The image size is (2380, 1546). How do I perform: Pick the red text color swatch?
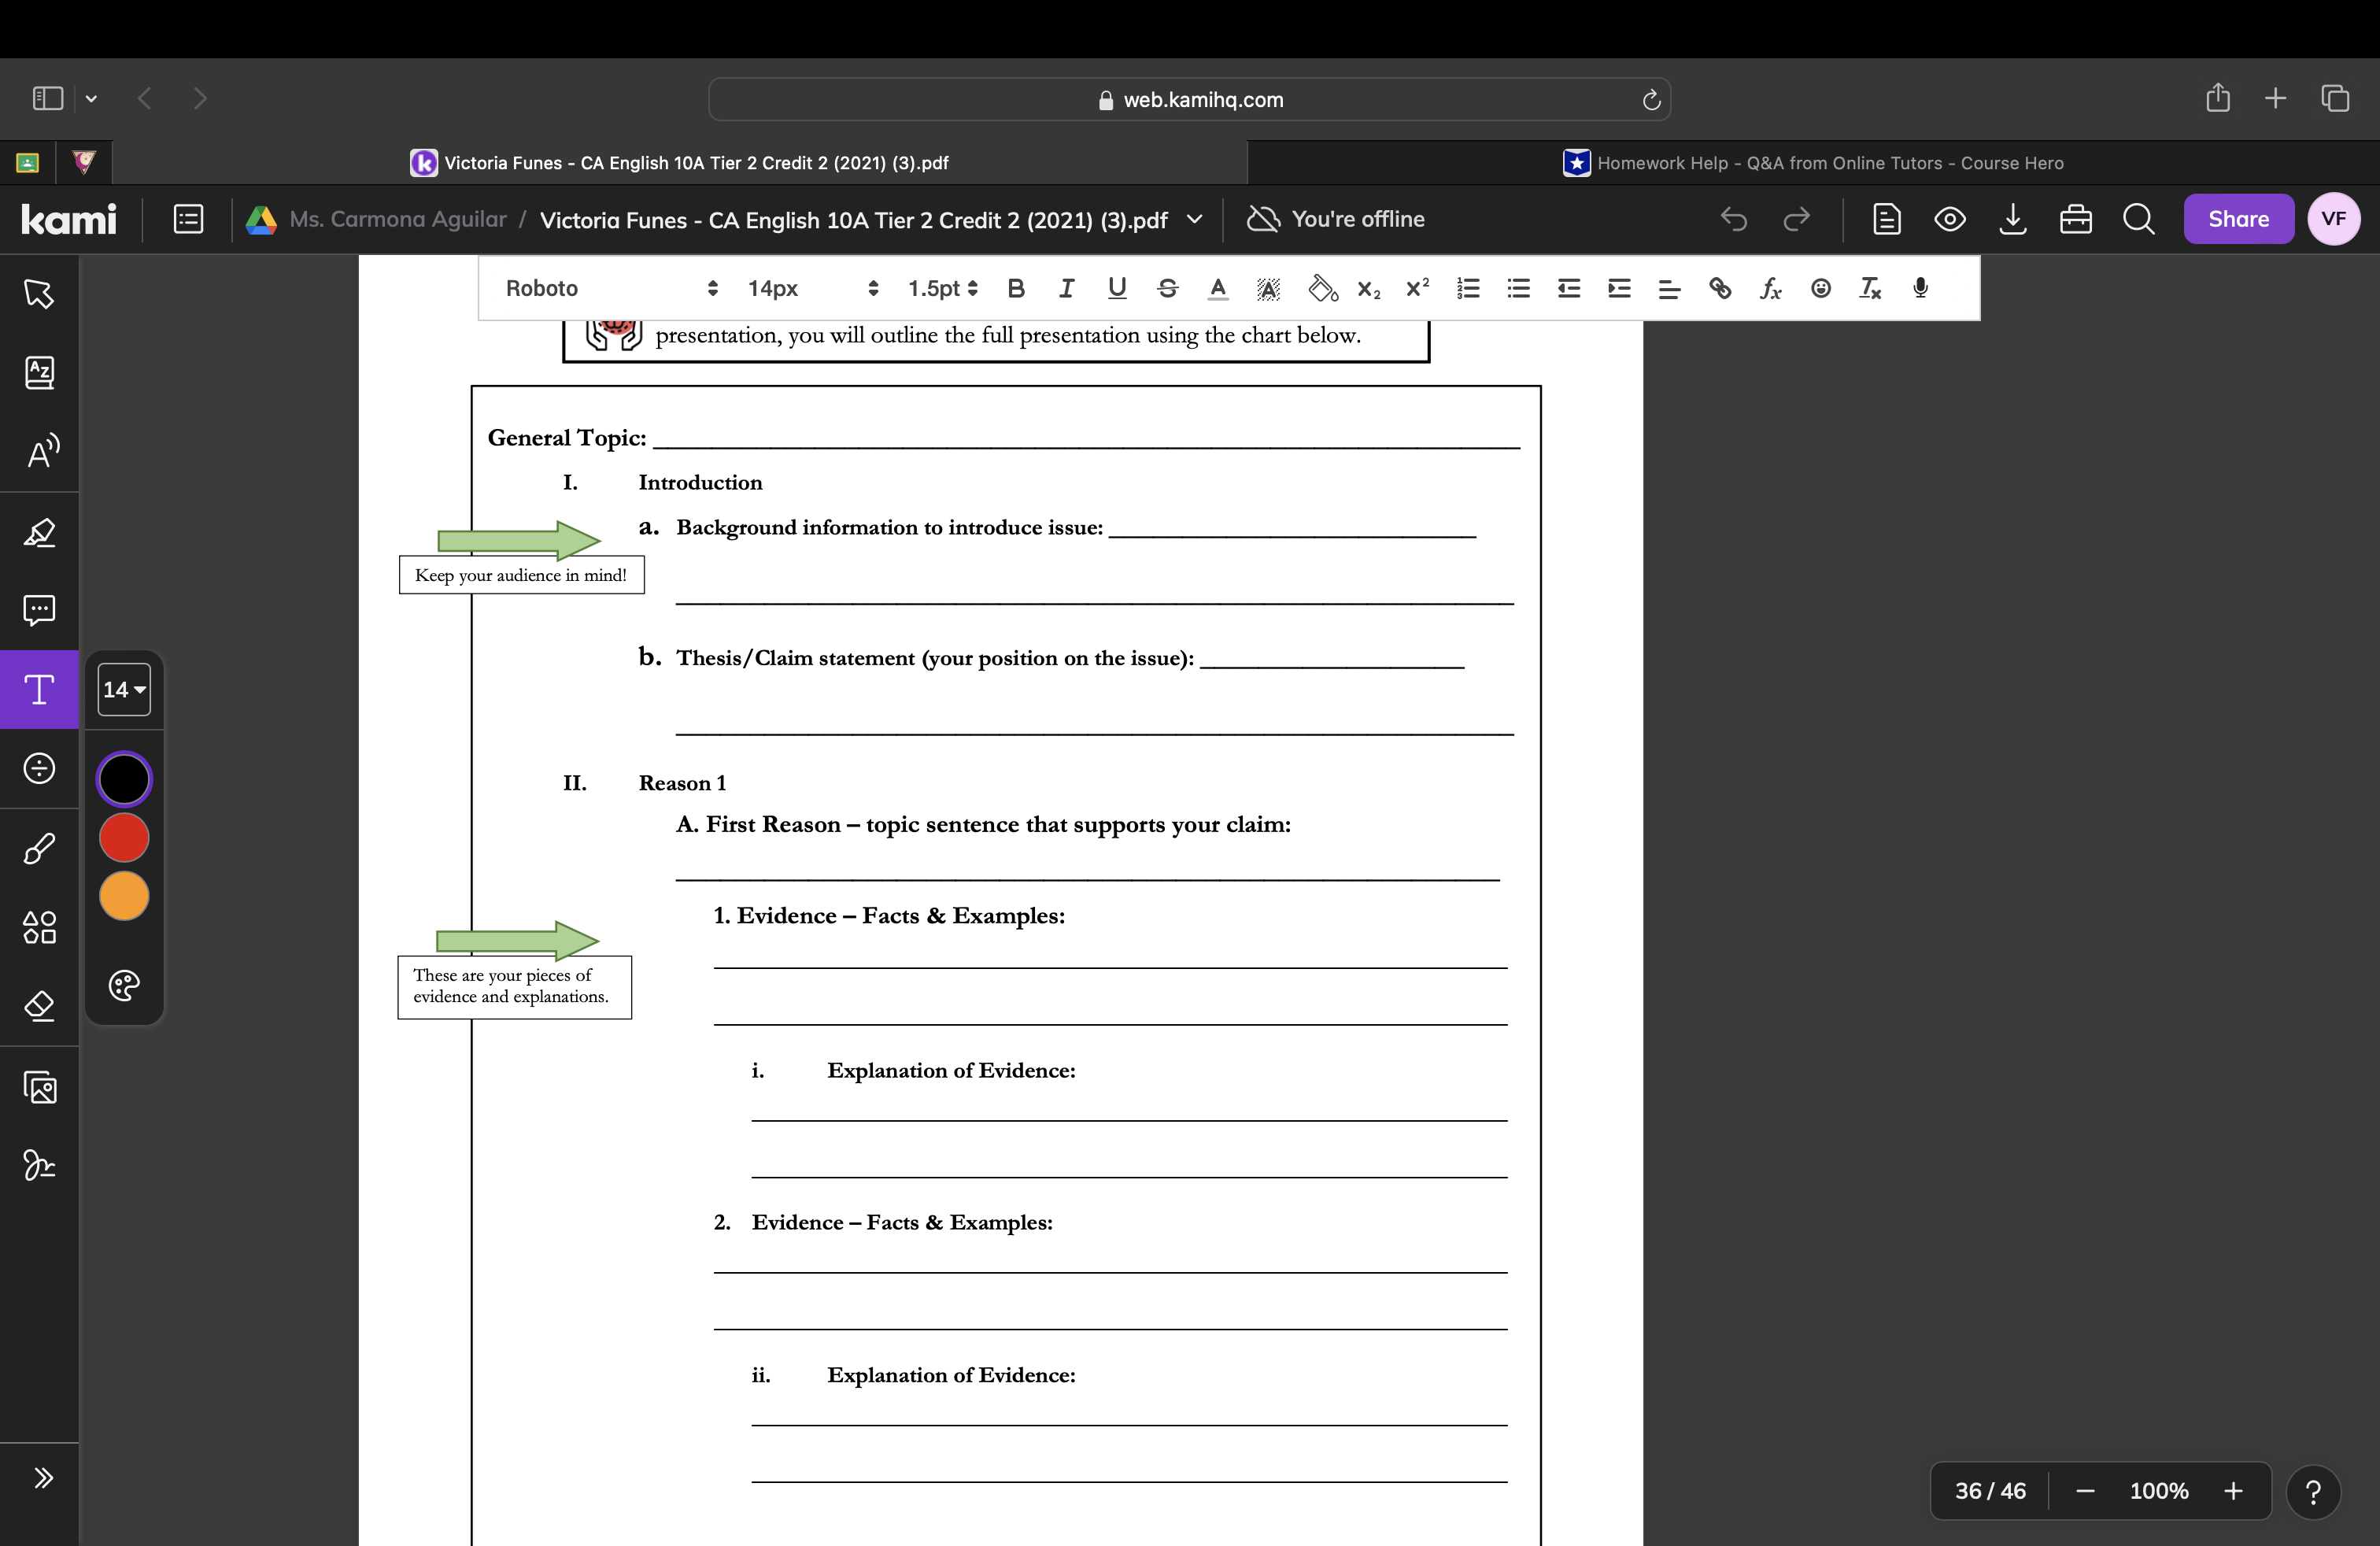123,838
